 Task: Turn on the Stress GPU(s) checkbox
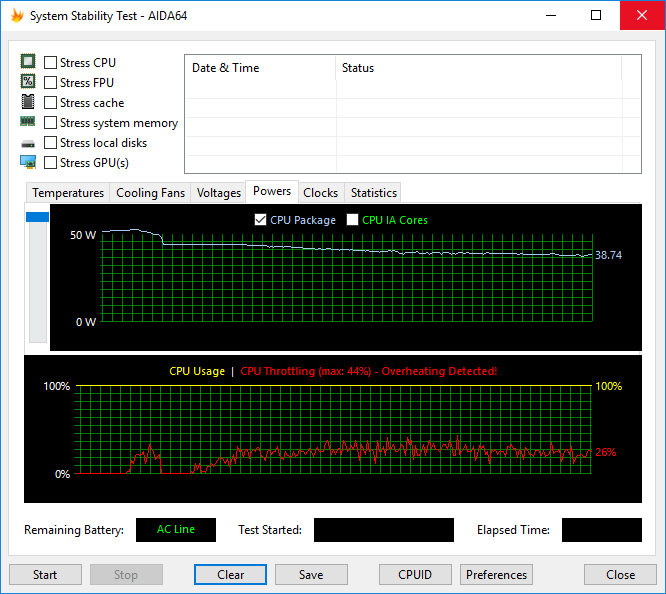point(51,162)
